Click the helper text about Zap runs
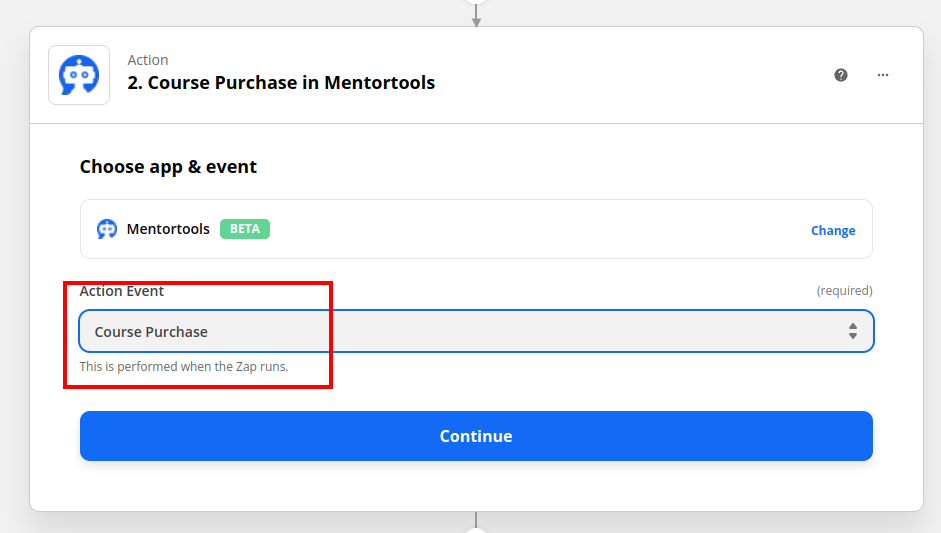The height and width of the screenshot is (533, 941). click(184, 367)
